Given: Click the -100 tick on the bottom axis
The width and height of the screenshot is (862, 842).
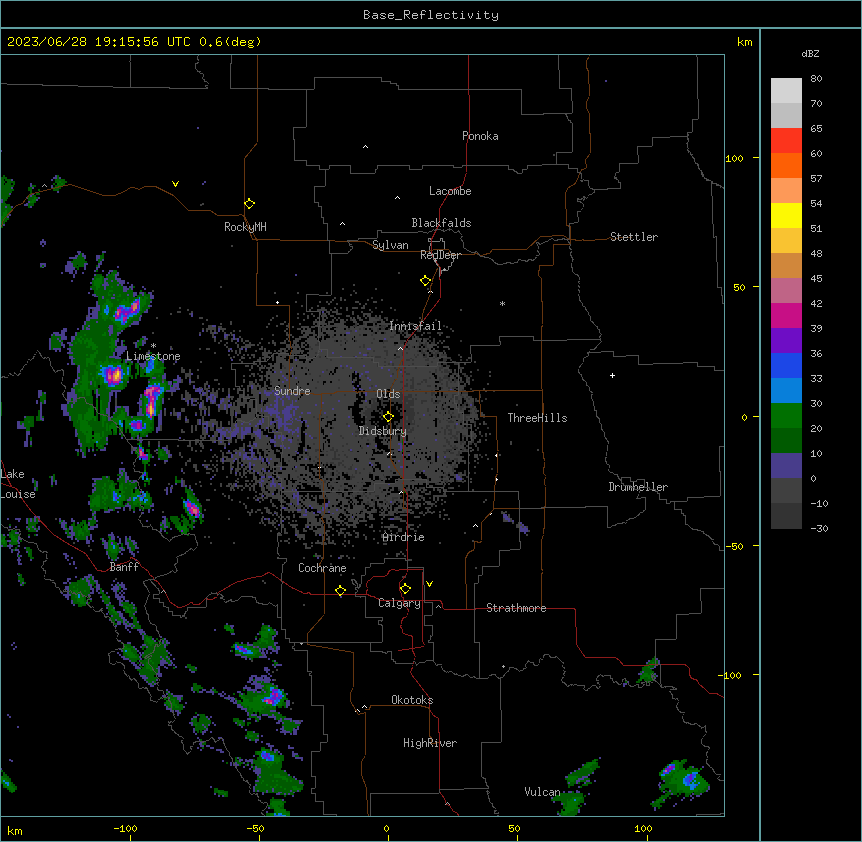Looking at the screenshot, I should pos(125,828).
